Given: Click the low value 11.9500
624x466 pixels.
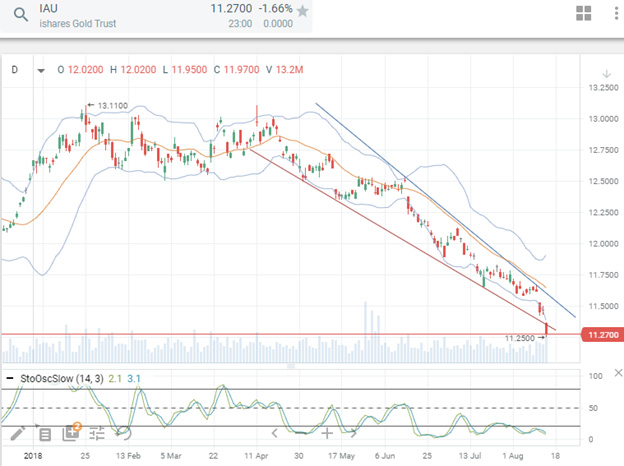Looking at the screenshot, I should [189, 70].
